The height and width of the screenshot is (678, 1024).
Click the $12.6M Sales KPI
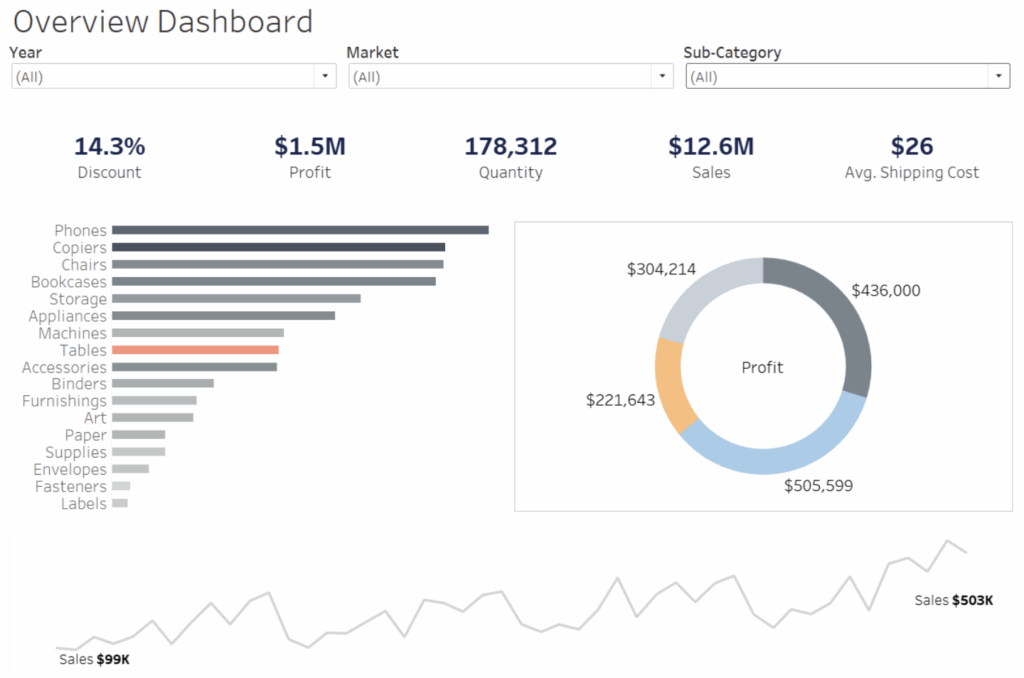(x=711, y=157)
